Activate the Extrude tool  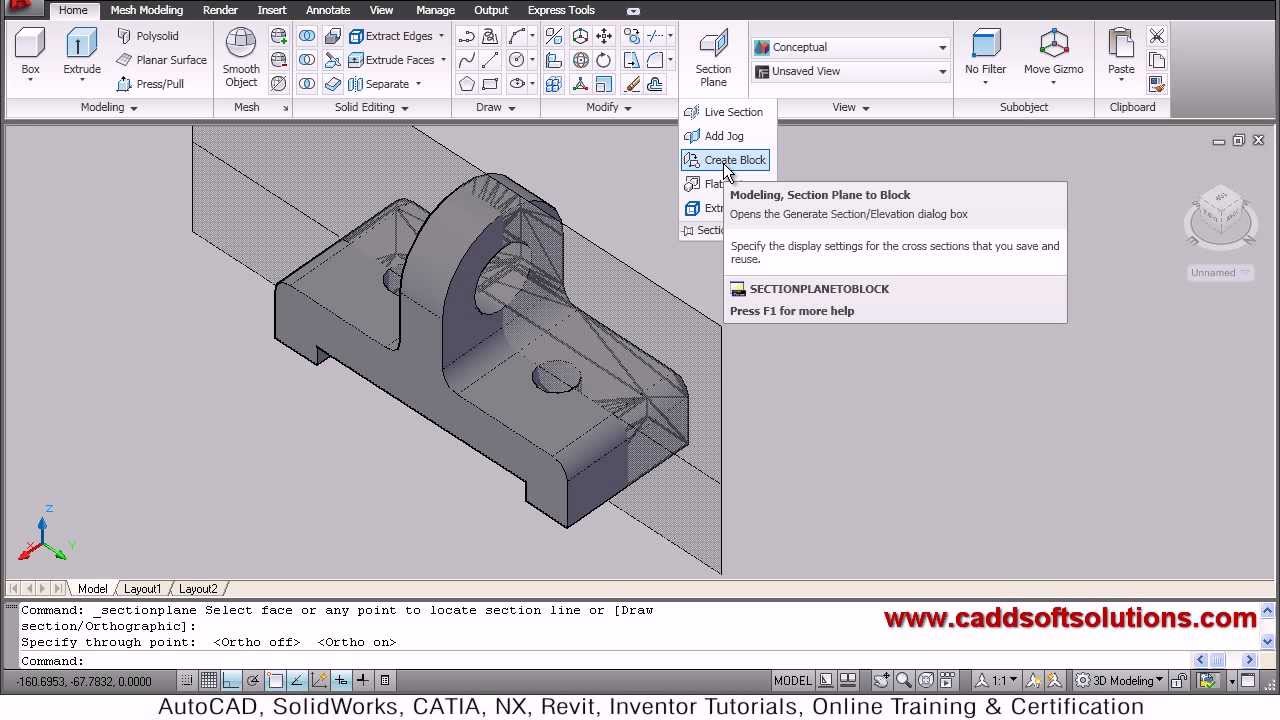(x=82, y=53)
